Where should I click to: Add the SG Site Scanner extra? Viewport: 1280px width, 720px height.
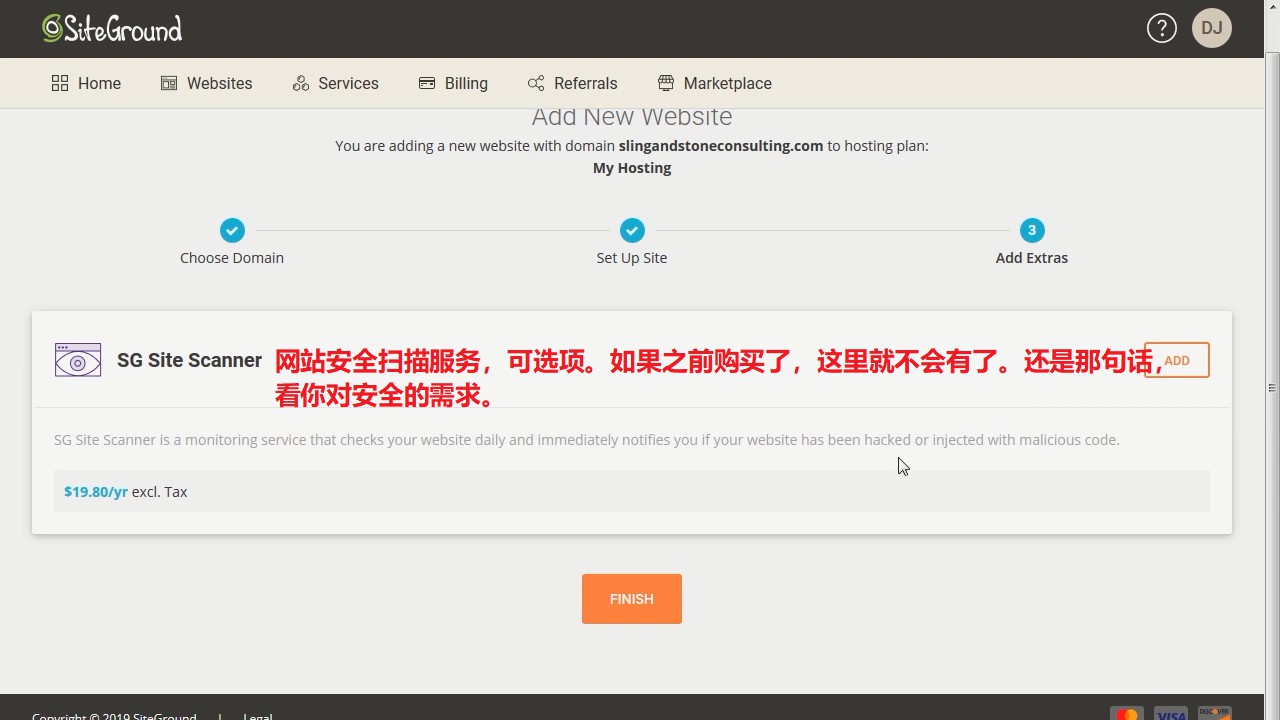coord(1177,360)
